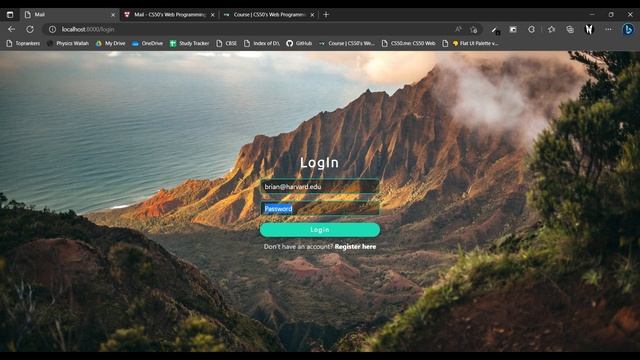Click the email field with brian@harvard.edu
The width and height of the screenshot is (640, 360).
(x=320, y=187)
